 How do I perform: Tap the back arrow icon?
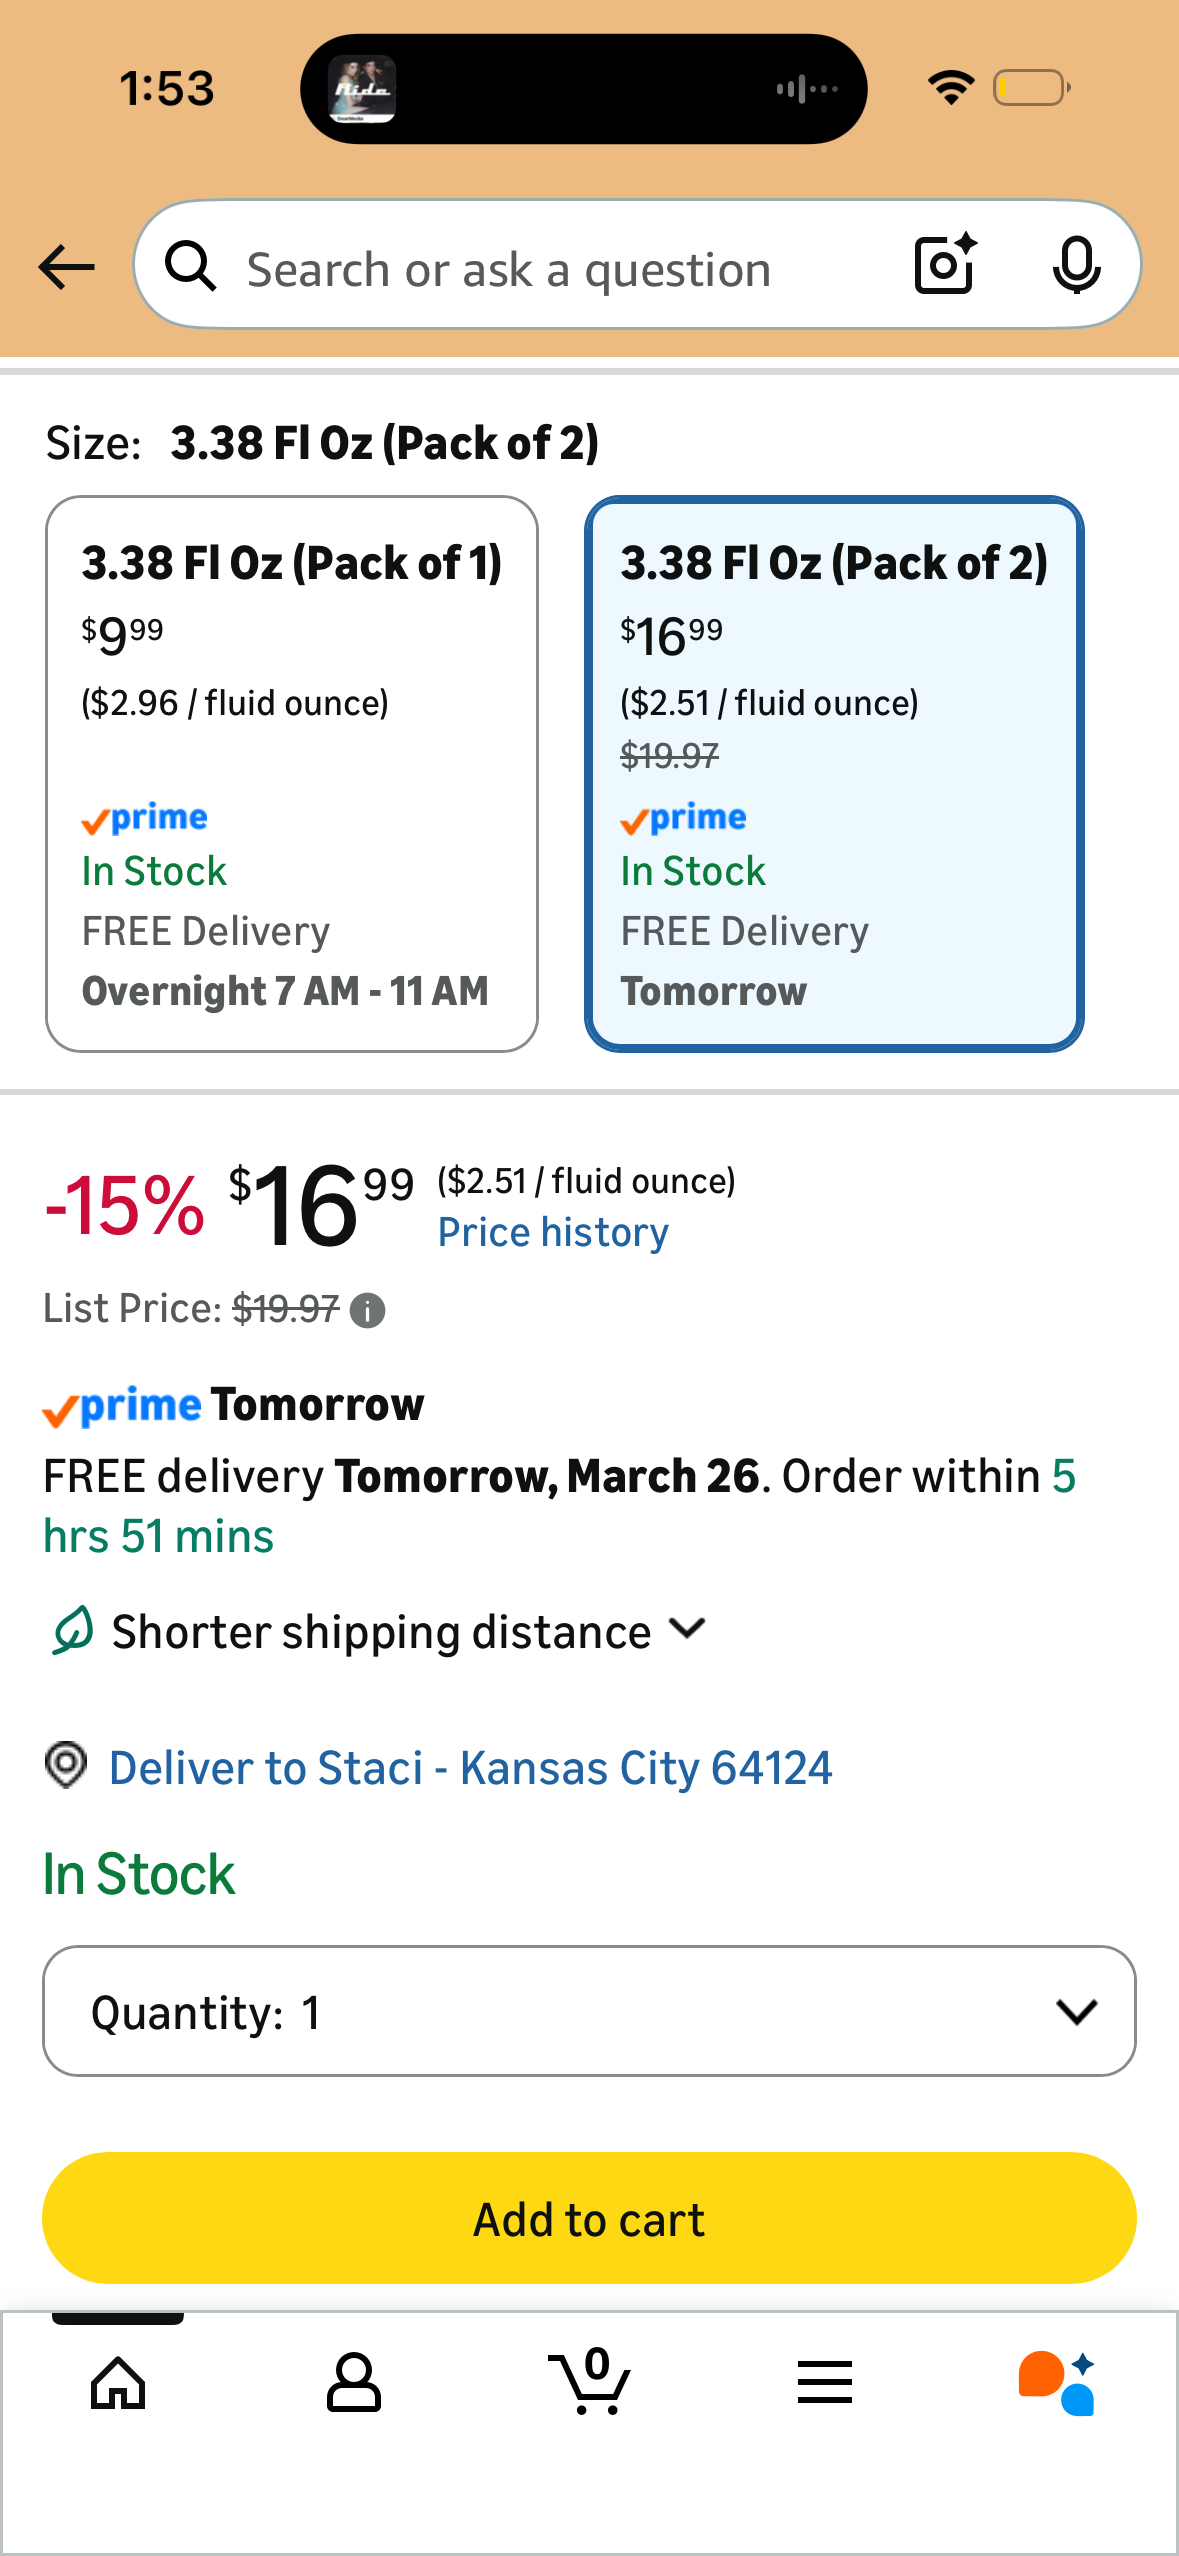66,267
